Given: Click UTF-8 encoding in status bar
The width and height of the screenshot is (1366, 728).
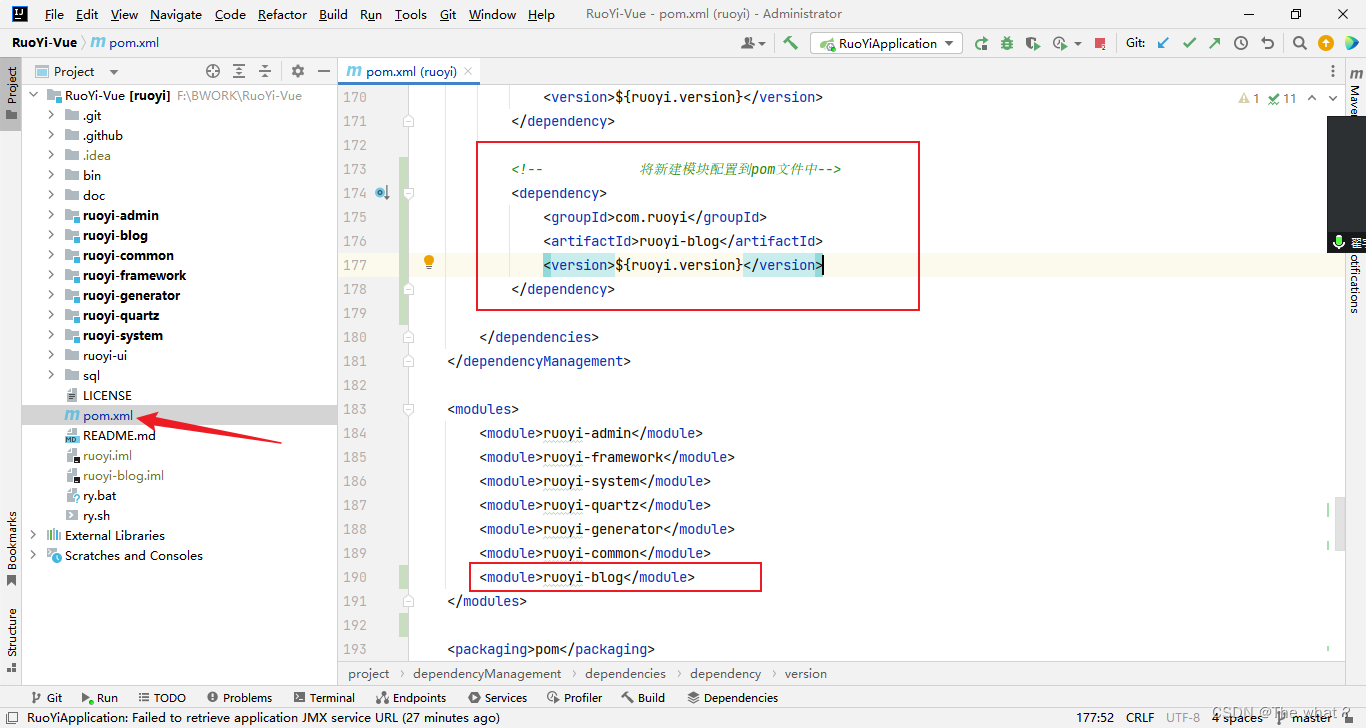Looking at the screenshot, I should point(1183,717).
